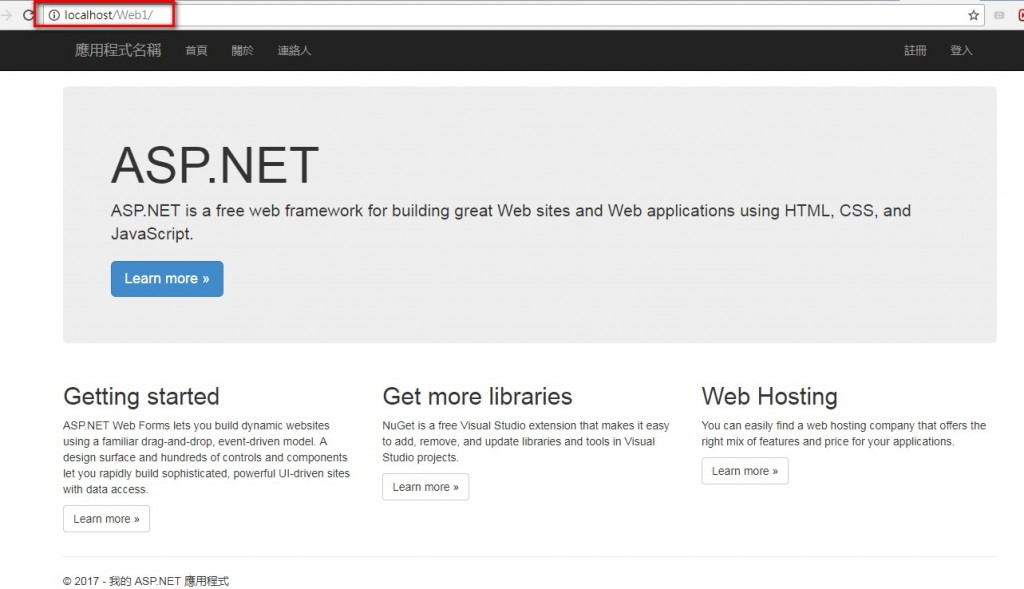The image size is (1024, 589).
Task: Click the 'NuGet is a free Visual Studio extension' text
Action: point(526,441)
